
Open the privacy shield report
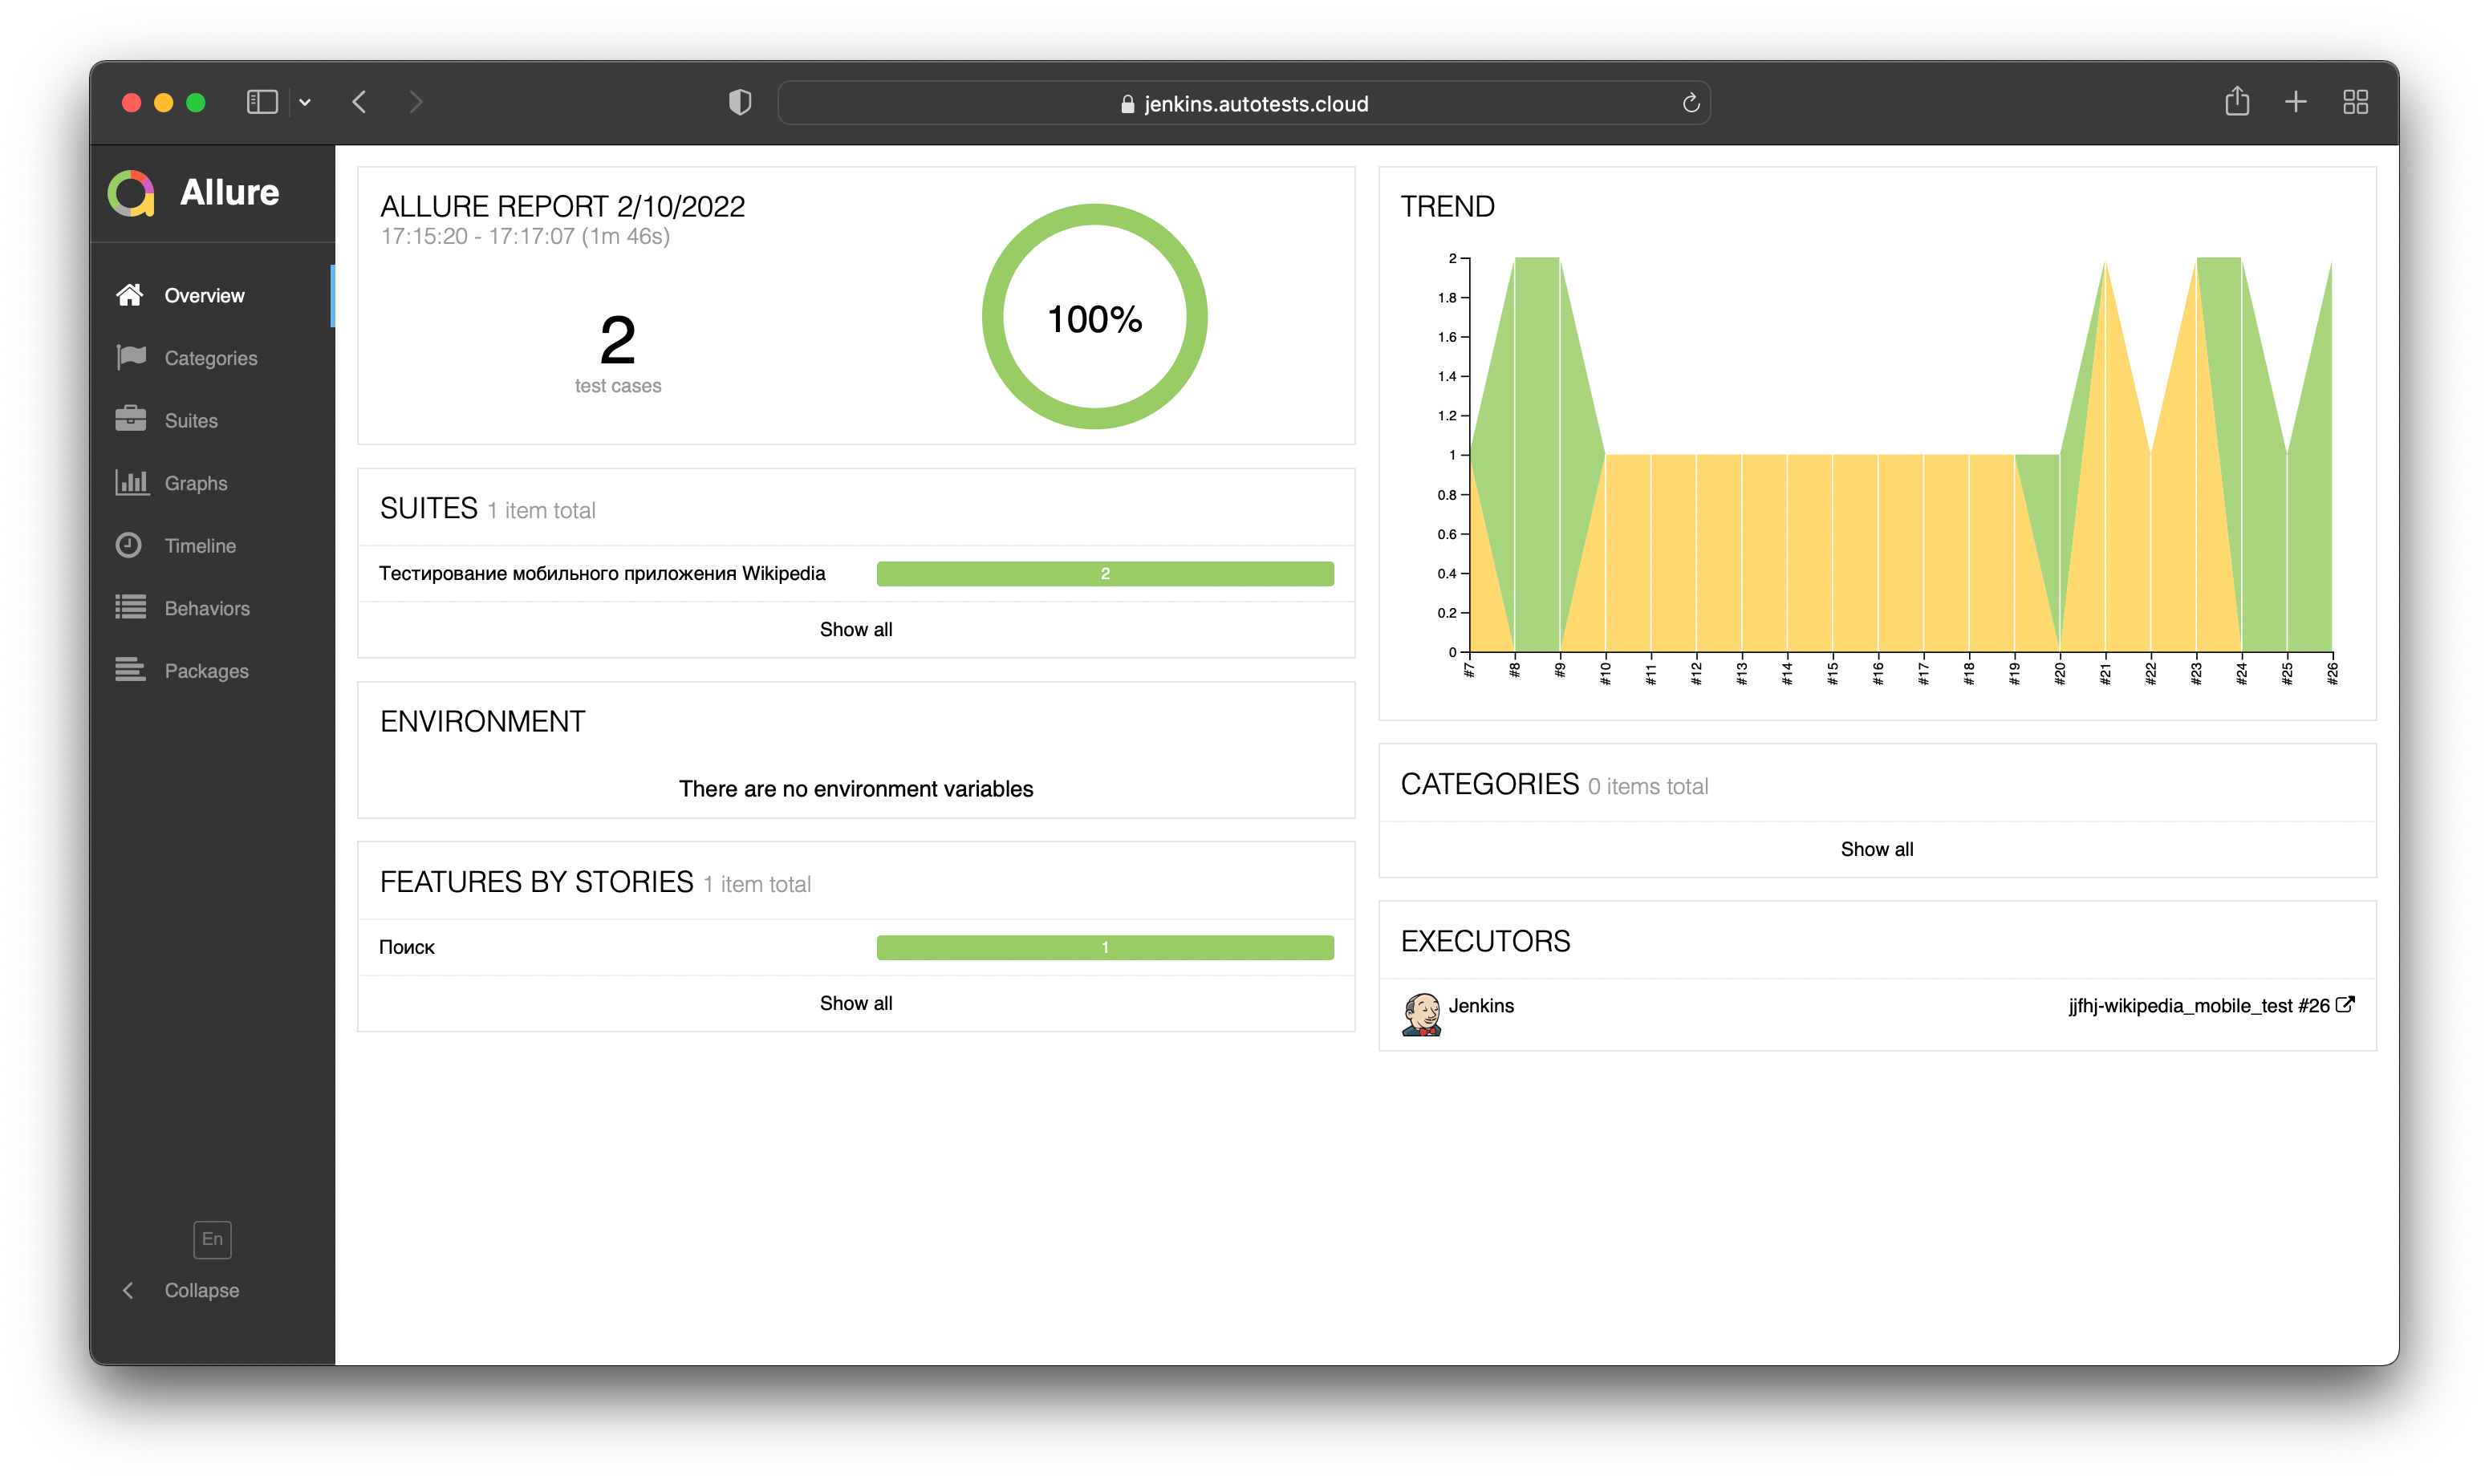pos(740,102)
